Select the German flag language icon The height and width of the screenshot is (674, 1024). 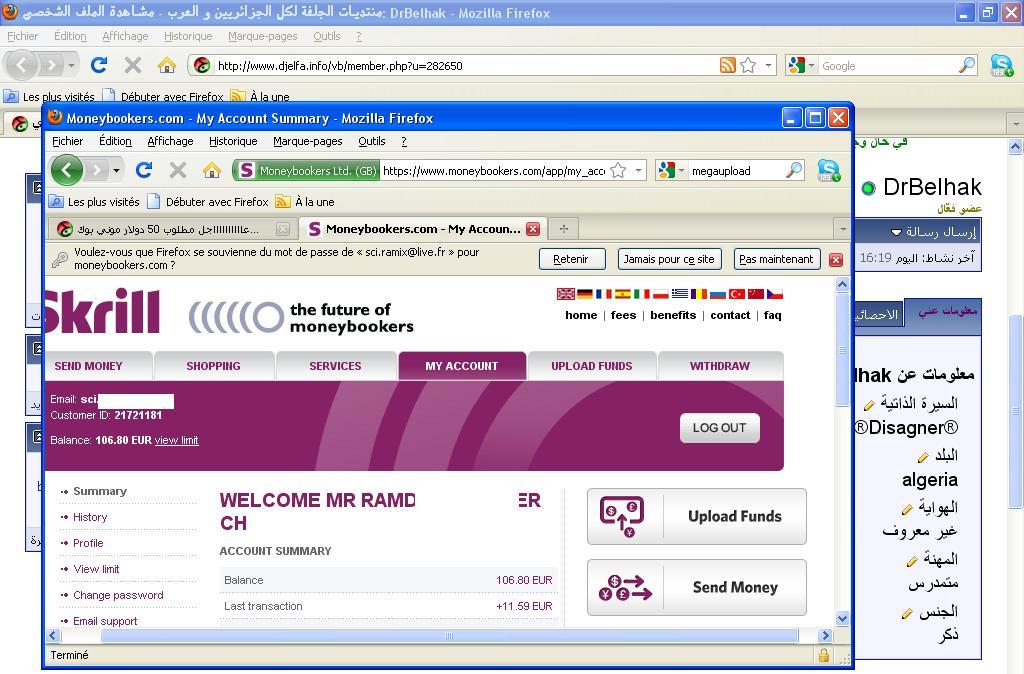pyautogui.click(x=584, y=294)
